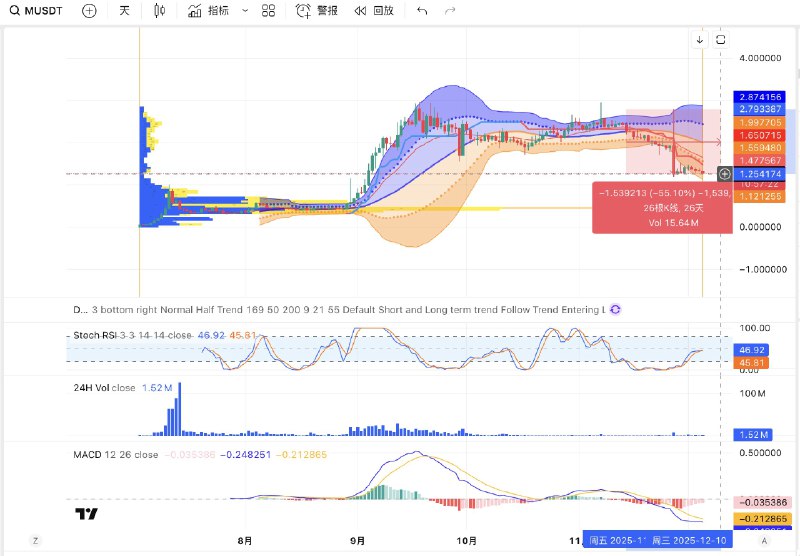Click the purple refresh icon after indicator name
Viewport: 800px width, 556px height.
tap(615, 310)
